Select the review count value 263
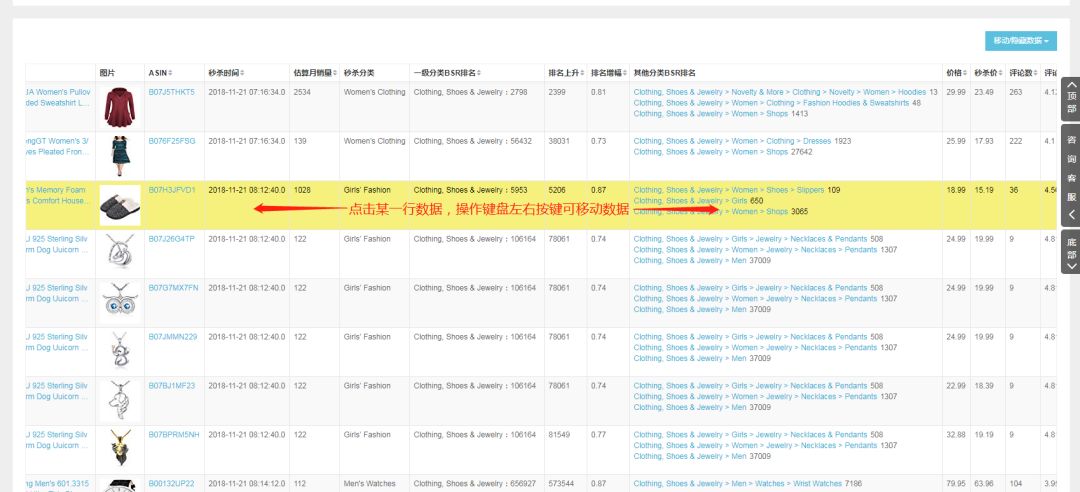1080x492 pixels. tap(1016, 92)
